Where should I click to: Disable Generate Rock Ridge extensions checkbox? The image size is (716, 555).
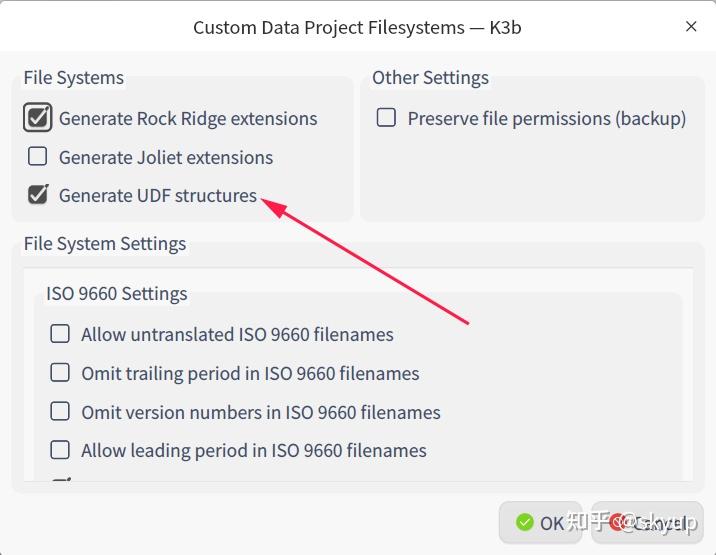pyautogui.click(x=38, y=118)
